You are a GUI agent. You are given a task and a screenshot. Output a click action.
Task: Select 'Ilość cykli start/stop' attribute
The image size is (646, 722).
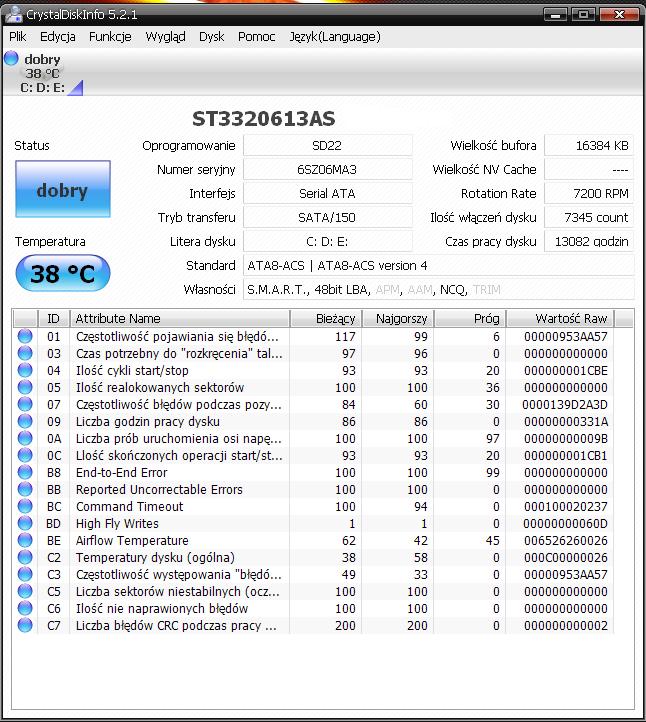coord(132,371)
